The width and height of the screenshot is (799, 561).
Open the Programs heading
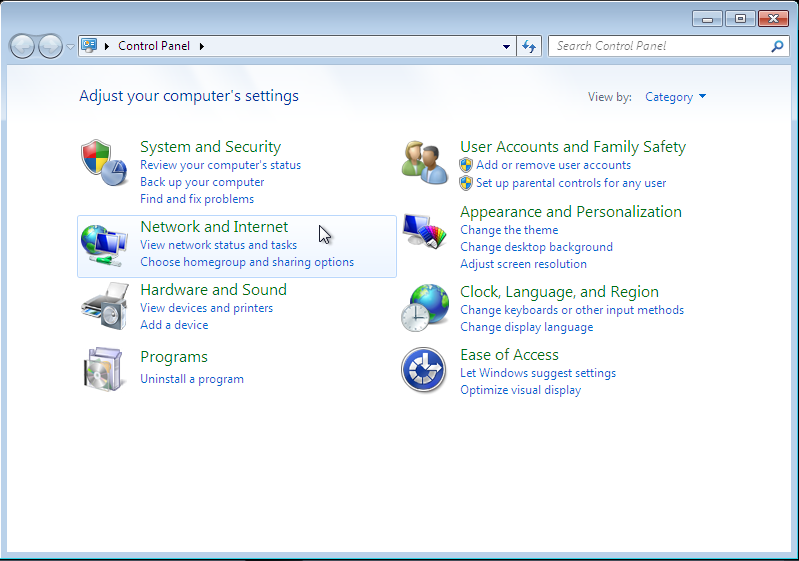pos(174,357)
